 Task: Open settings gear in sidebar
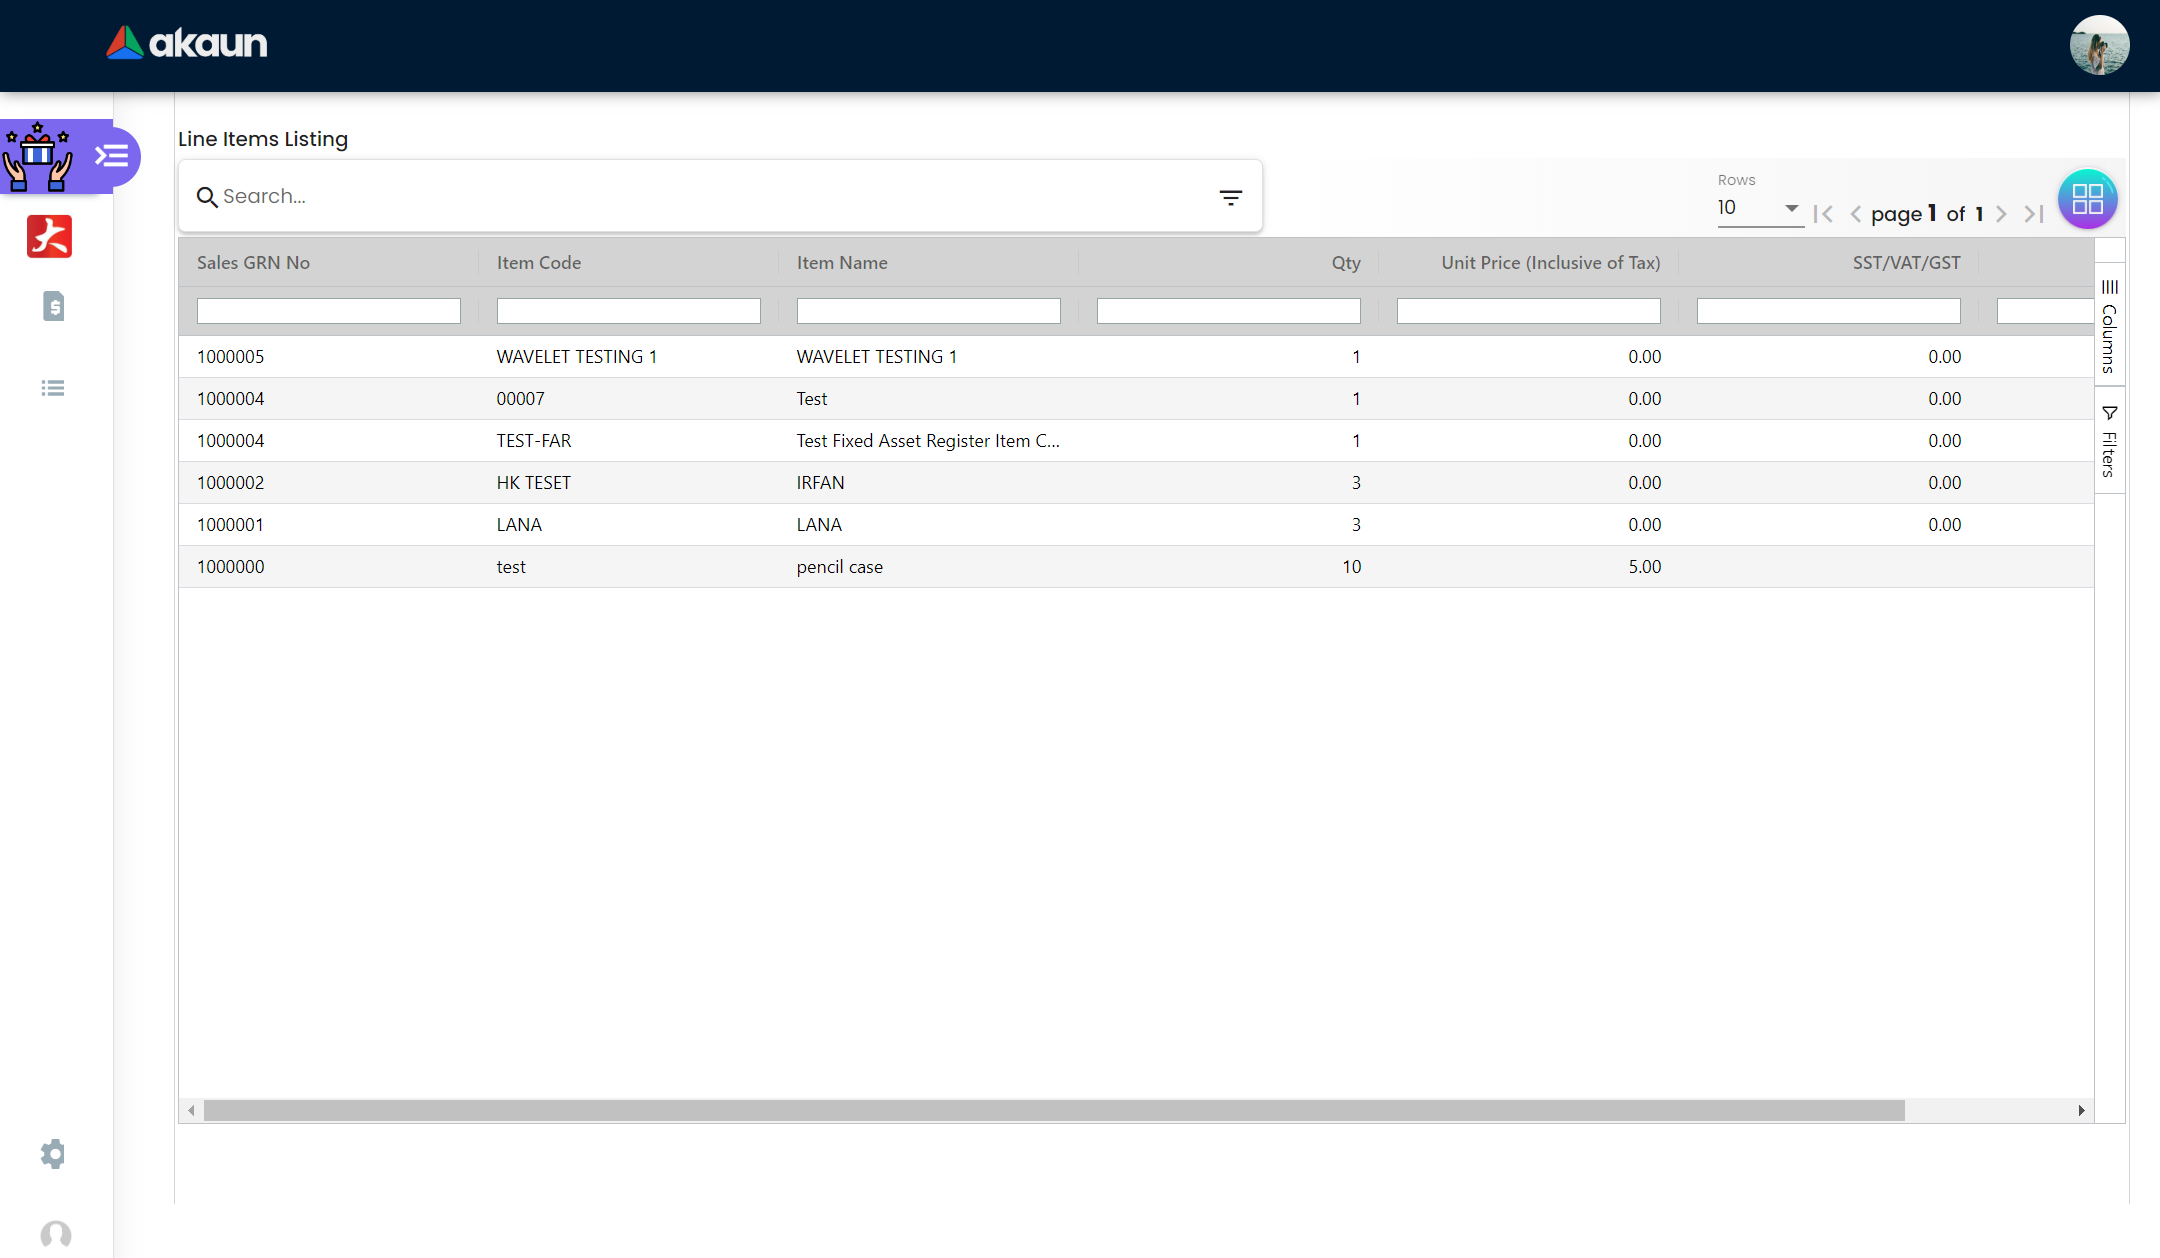click(x=53, y=1154)
